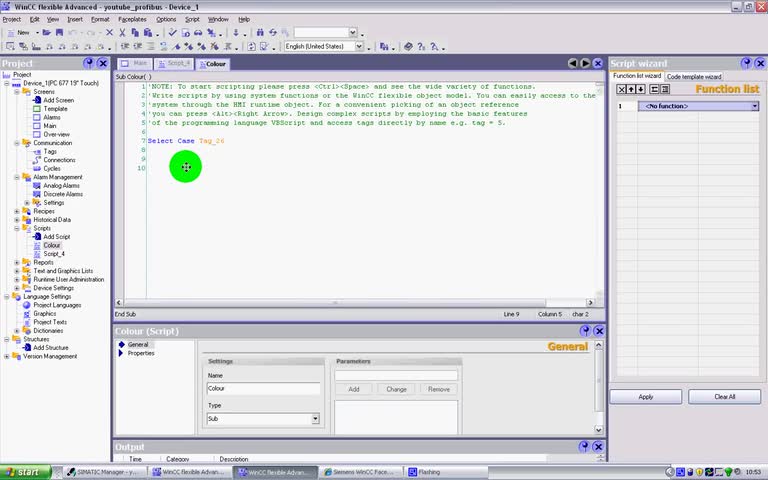
Task: Move function up in Function list
Action: click(631, 89)
